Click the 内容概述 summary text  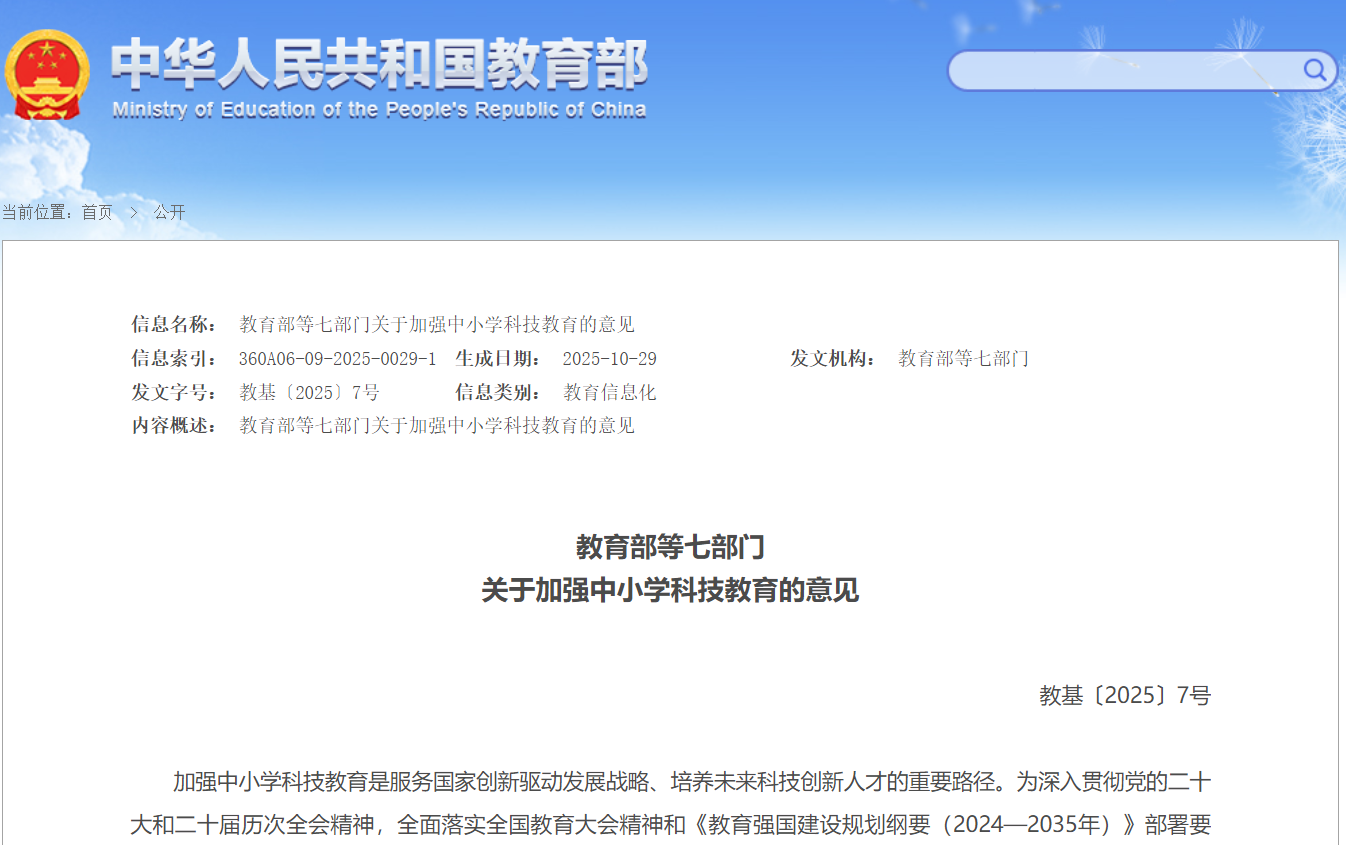[x=437, y=426]
